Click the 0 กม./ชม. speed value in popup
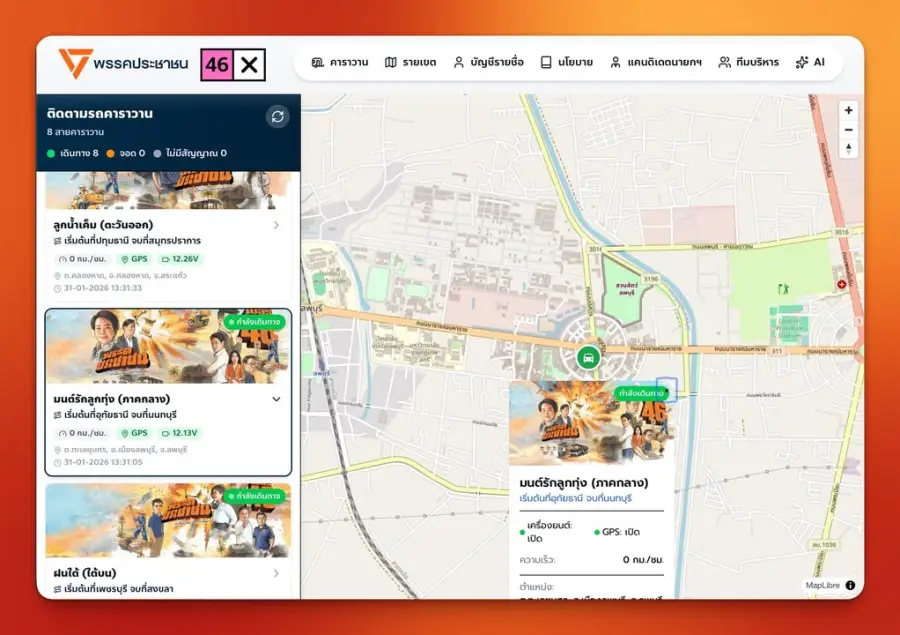900x635 pixels. (x=643, y=560)
